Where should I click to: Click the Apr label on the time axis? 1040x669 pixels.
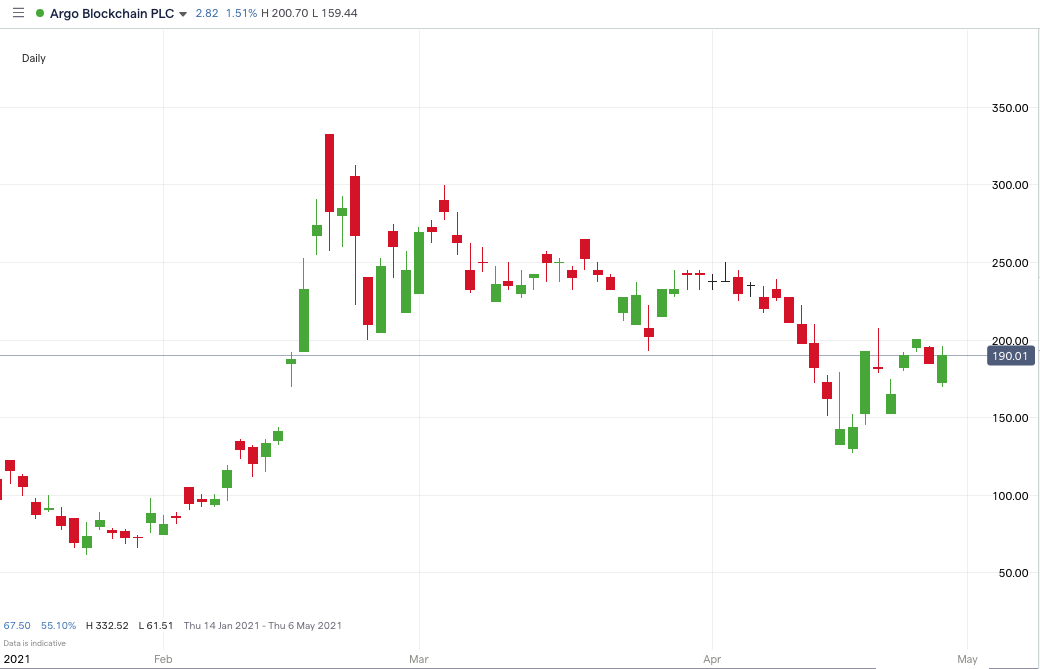point(711,659)
